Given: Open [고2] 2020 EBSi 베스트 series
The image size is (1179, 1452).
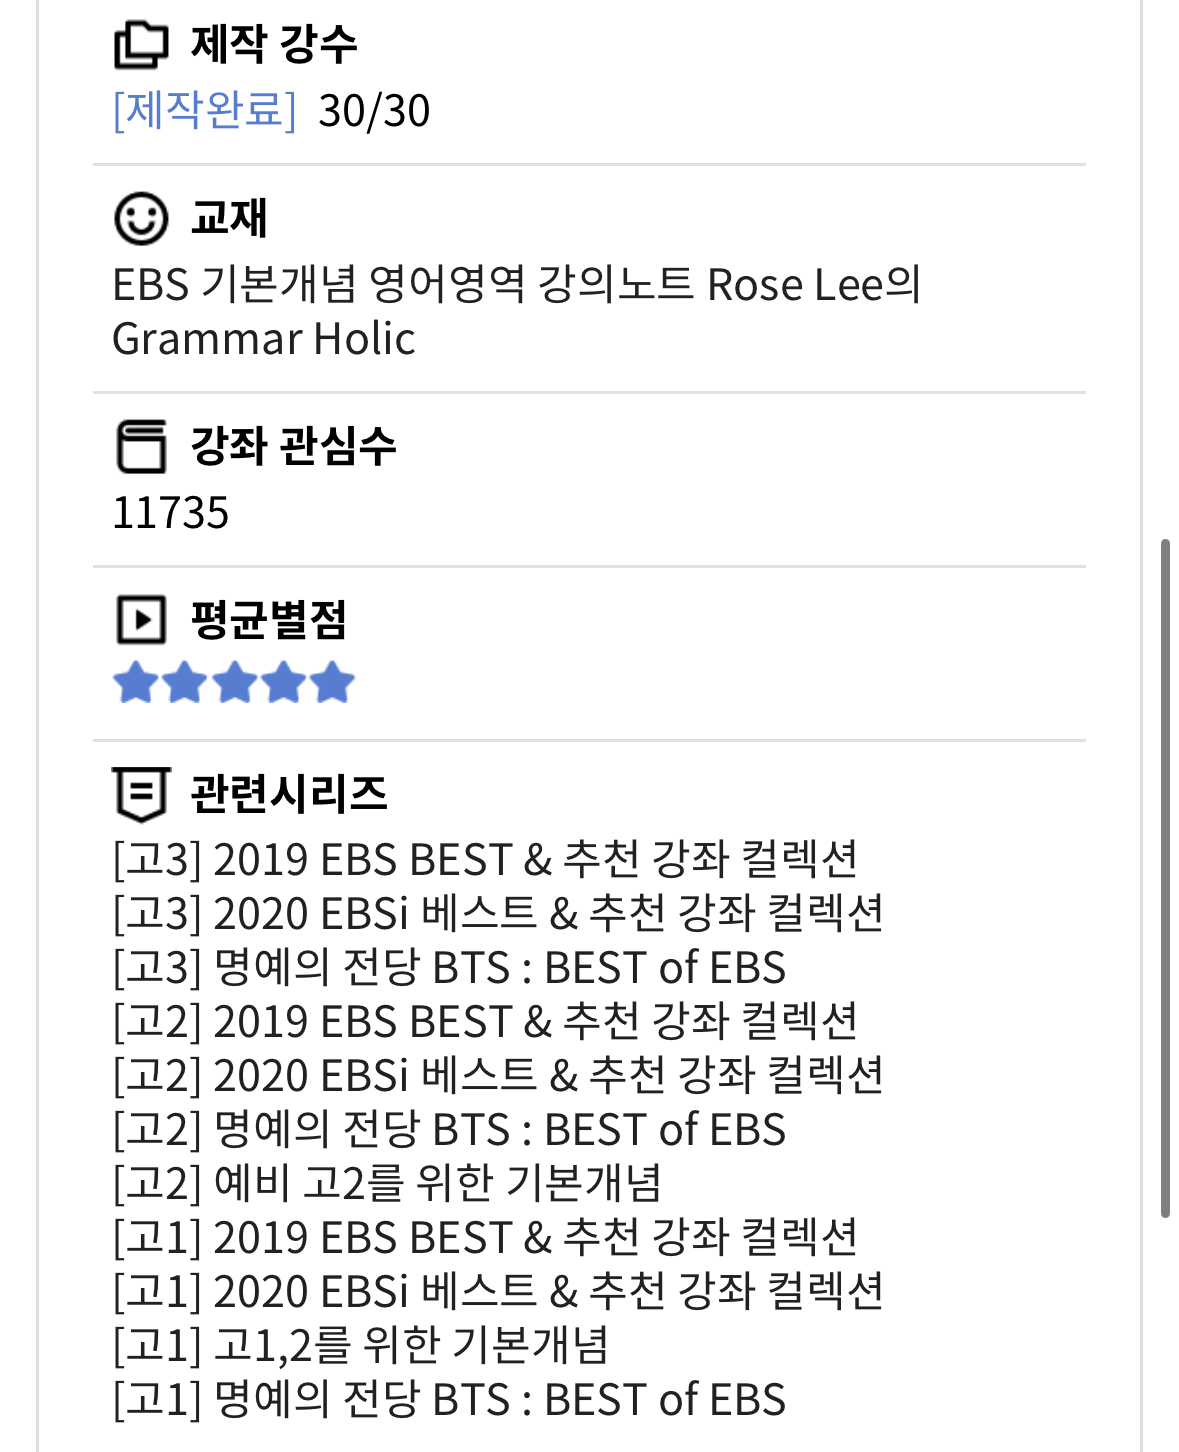Looking at the screenshot, I should tap(499, 1076).
